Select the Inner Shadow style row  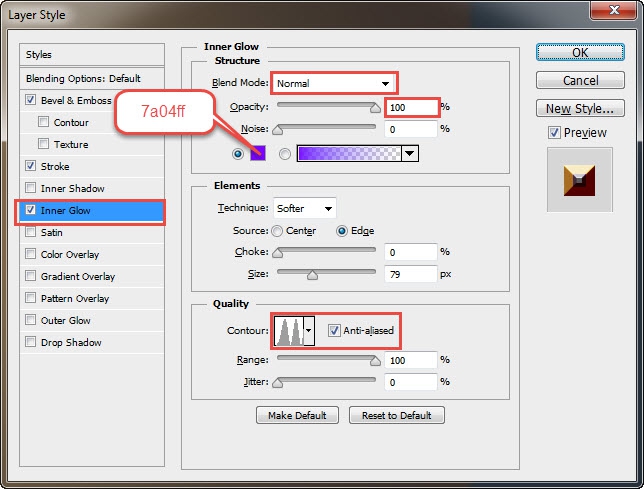[92, 188]
